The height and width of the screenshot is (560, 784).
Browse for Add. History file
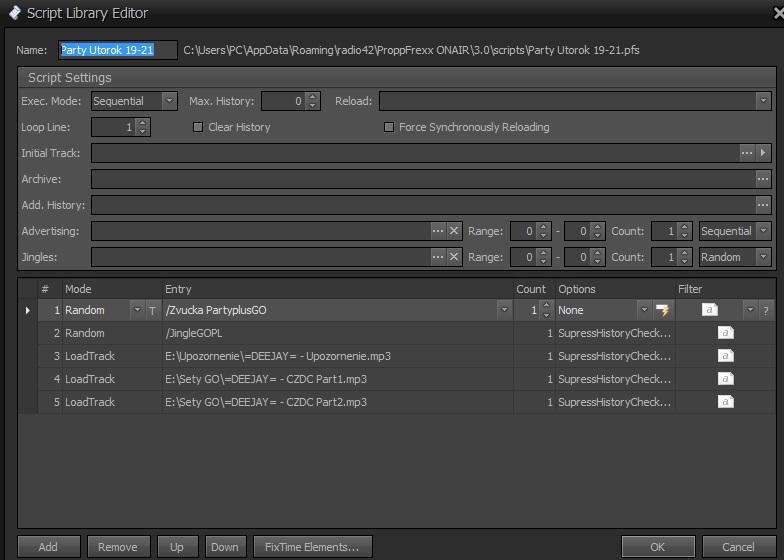pos(763,205)
